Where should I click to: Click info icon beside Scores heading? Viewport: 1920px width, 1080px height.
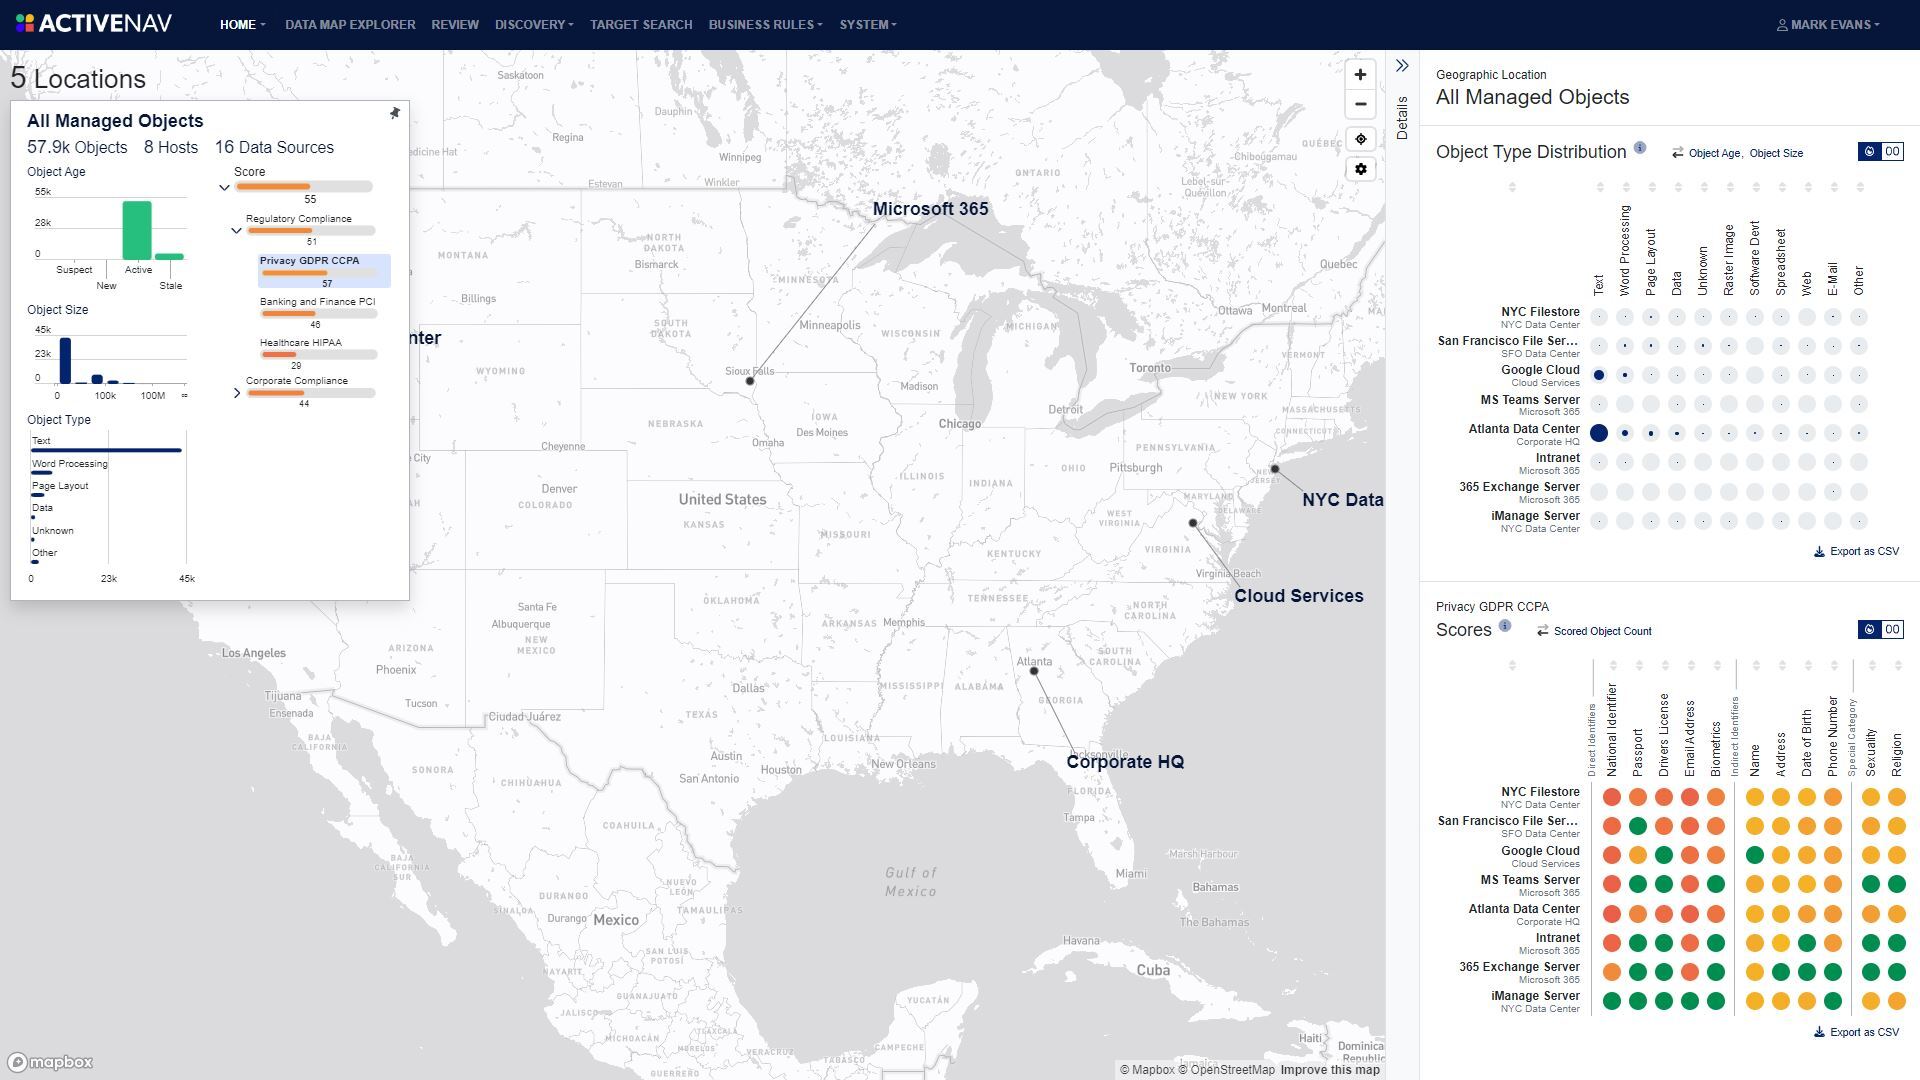[1505, 626]
